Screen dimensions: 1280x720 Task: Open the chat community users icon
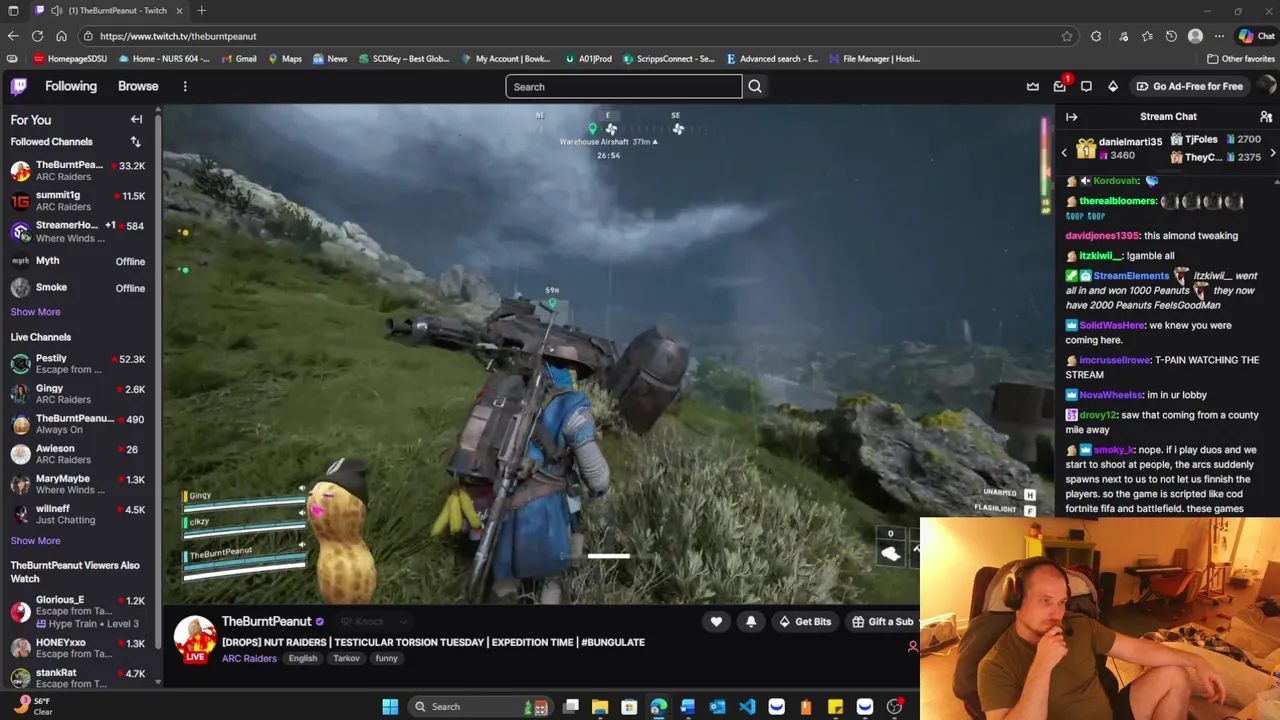1266,117
